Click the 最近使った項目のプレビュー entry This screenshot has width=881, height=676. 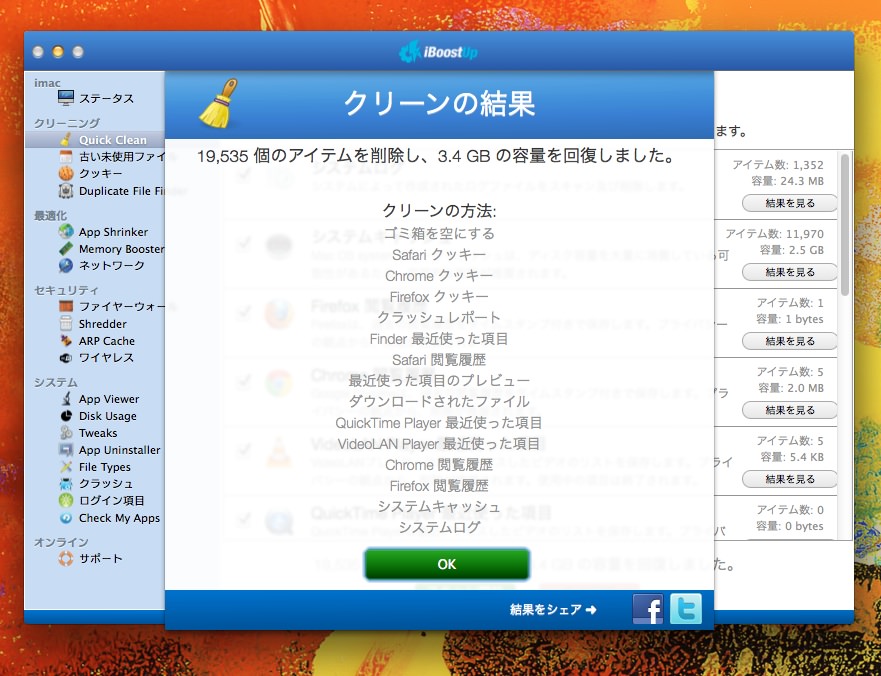pyautogui.click(x=439, y=380)
